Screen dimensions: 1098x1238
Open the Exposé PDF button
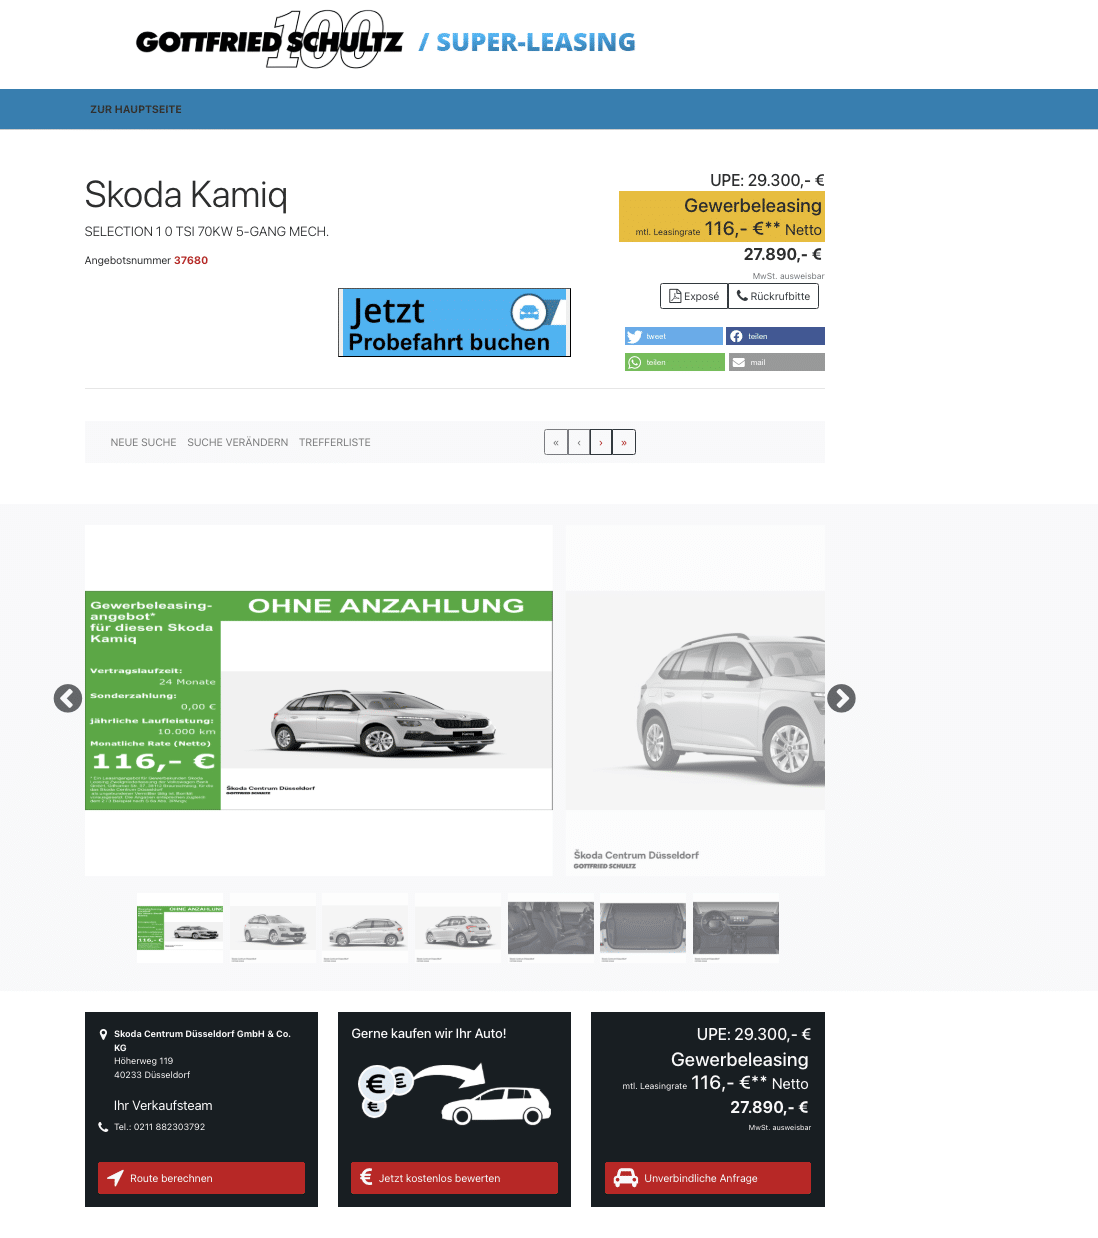pyautogui.click(x=694, y=296)
